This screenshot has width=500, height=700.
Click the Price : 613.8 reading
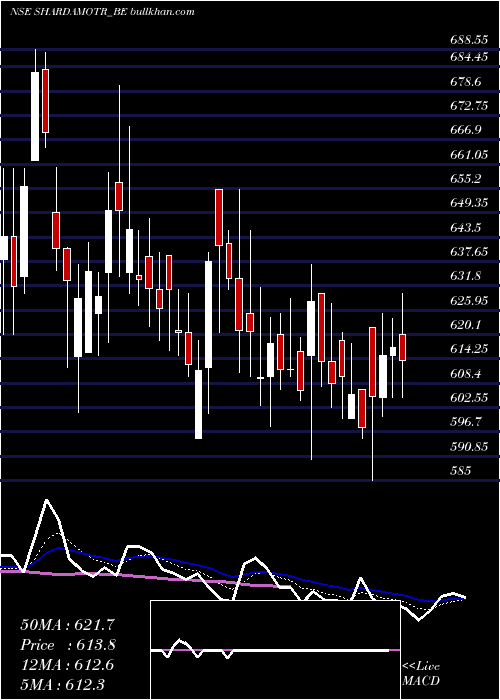click(x=68, y=645)
